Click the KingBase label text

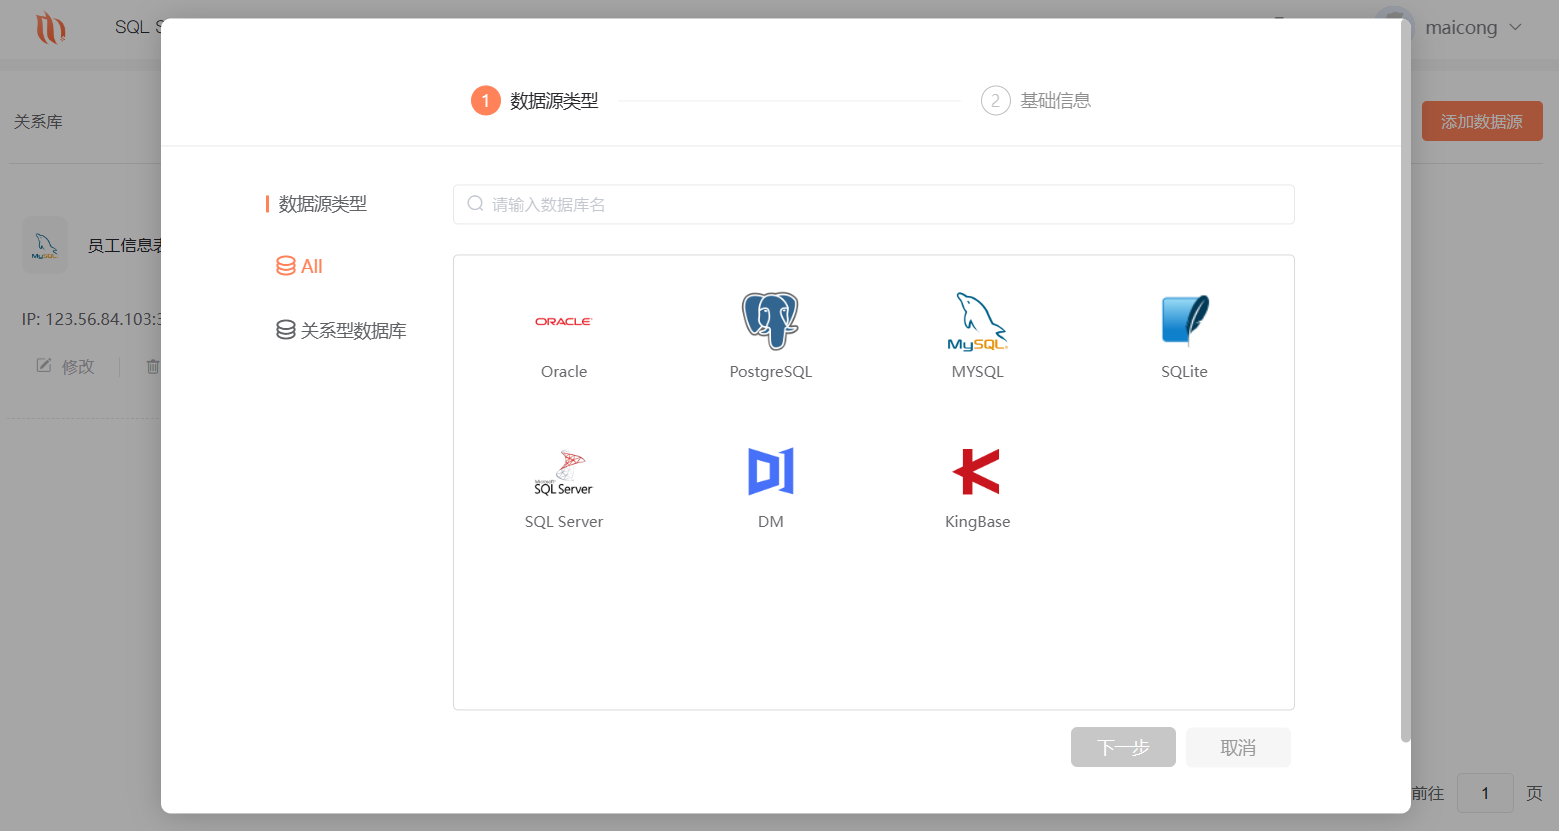click(978, 521)
